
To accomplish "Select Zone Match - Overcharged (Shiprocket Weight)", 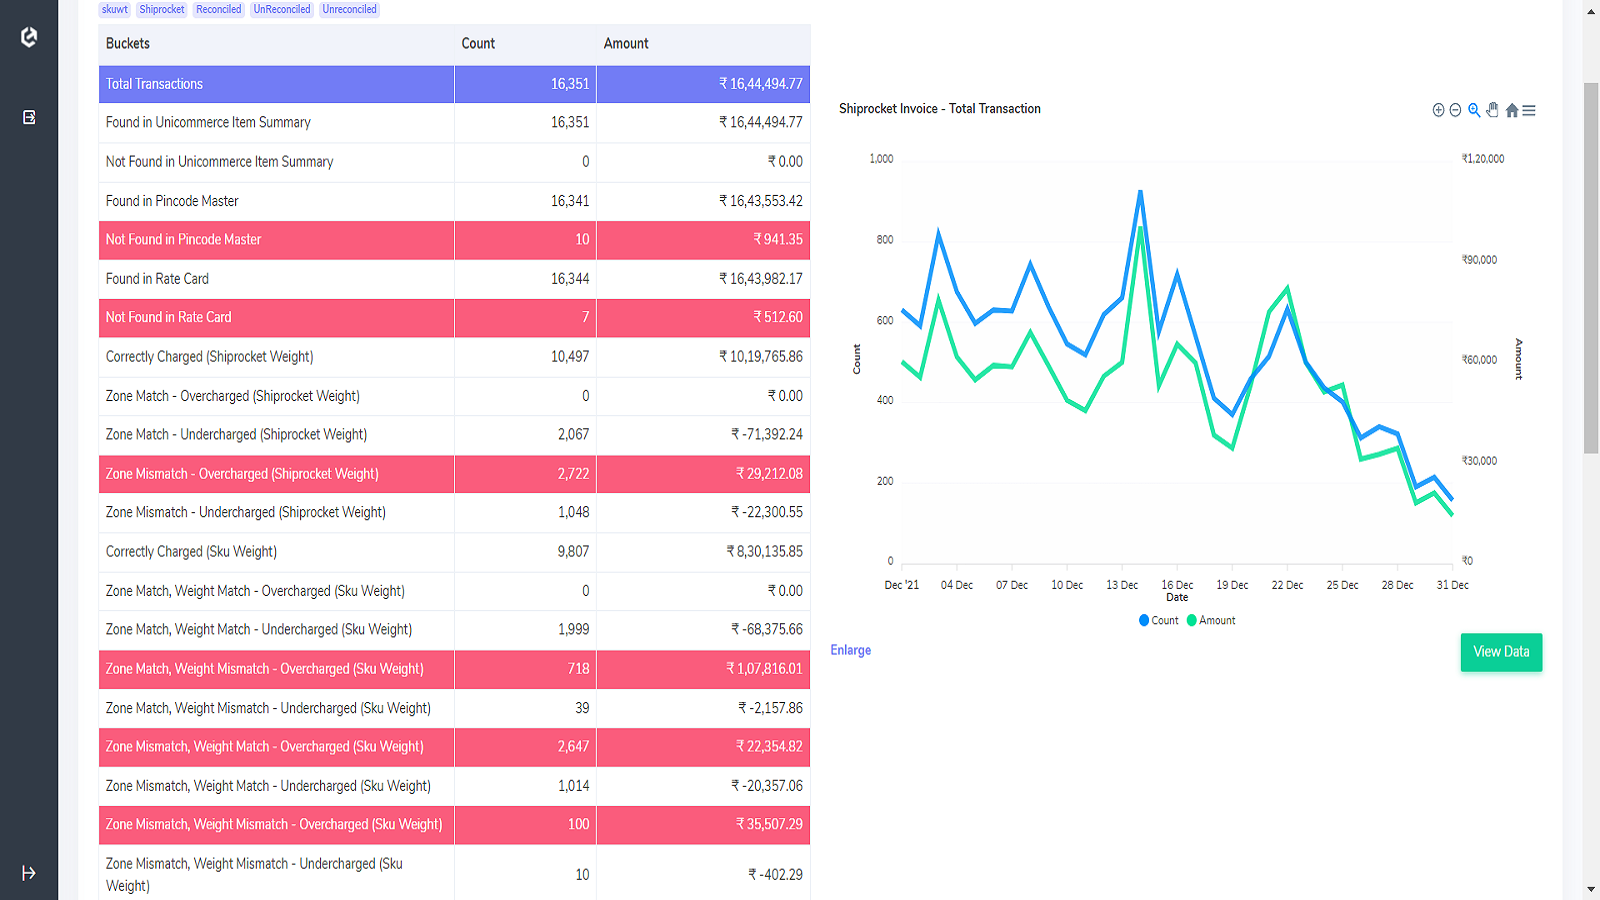I will point(454,396).
